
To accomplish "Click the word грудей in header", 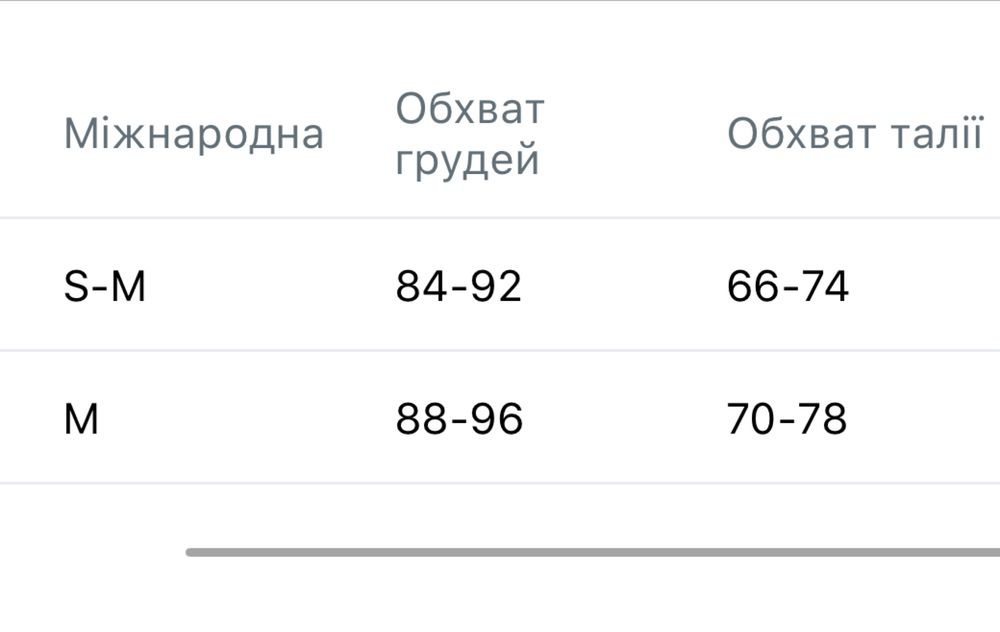I will 468,160.
